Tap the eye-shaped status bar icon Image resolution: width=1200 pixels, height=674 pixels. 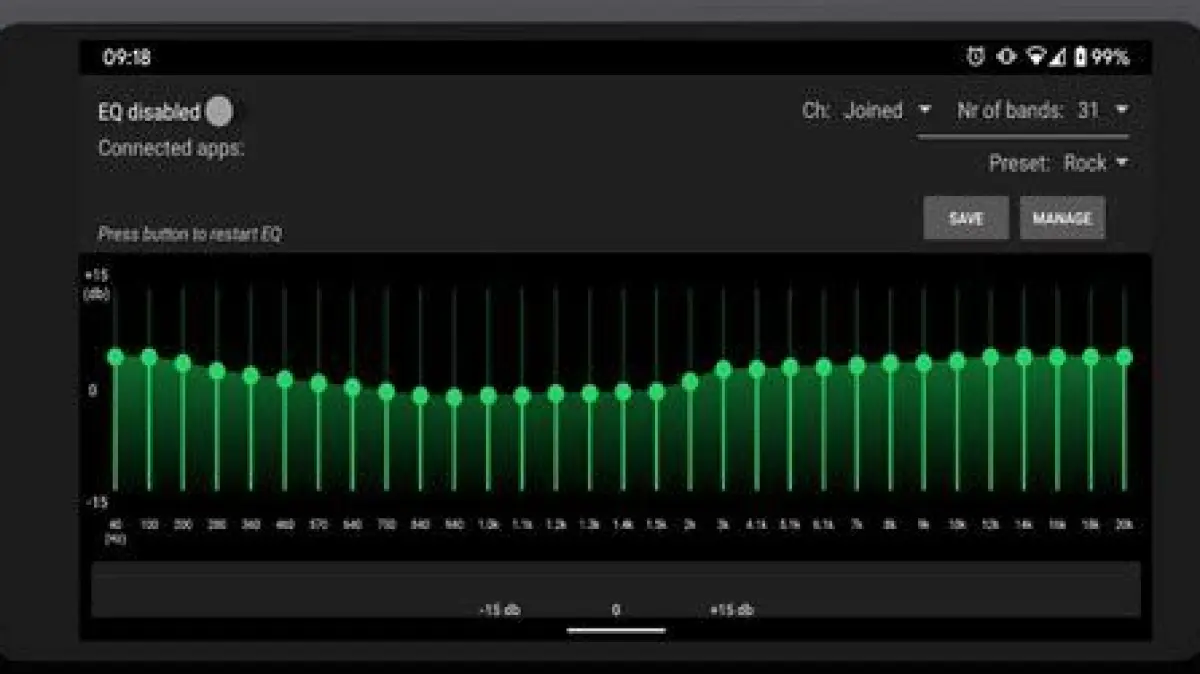pyautogui.click(x=1006, y=57)
